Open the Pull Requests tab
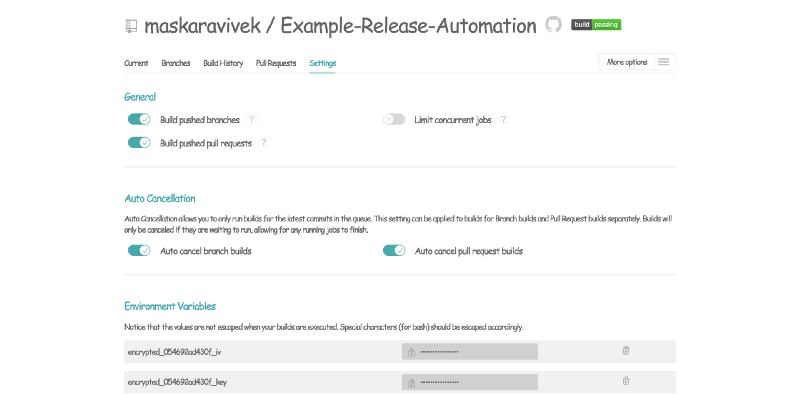This screenshot has height=395, width=800. coord(276,63)
